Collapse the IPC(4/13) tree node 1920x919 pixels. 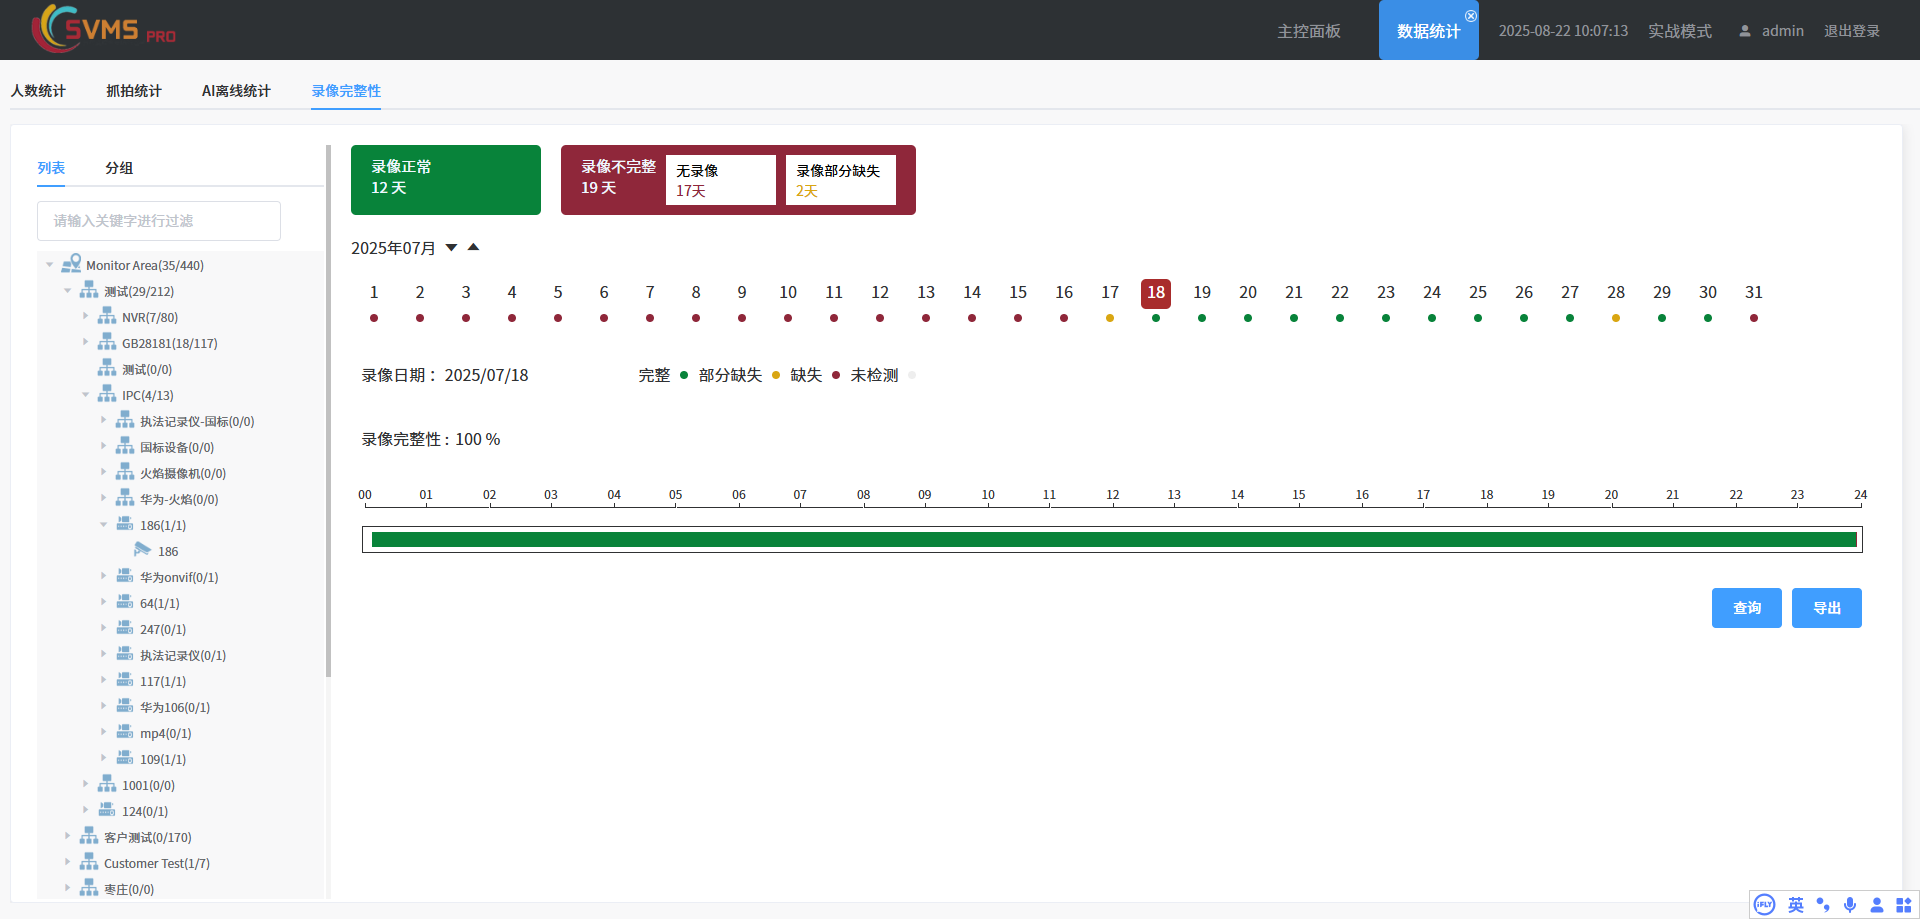click(86, 395)
